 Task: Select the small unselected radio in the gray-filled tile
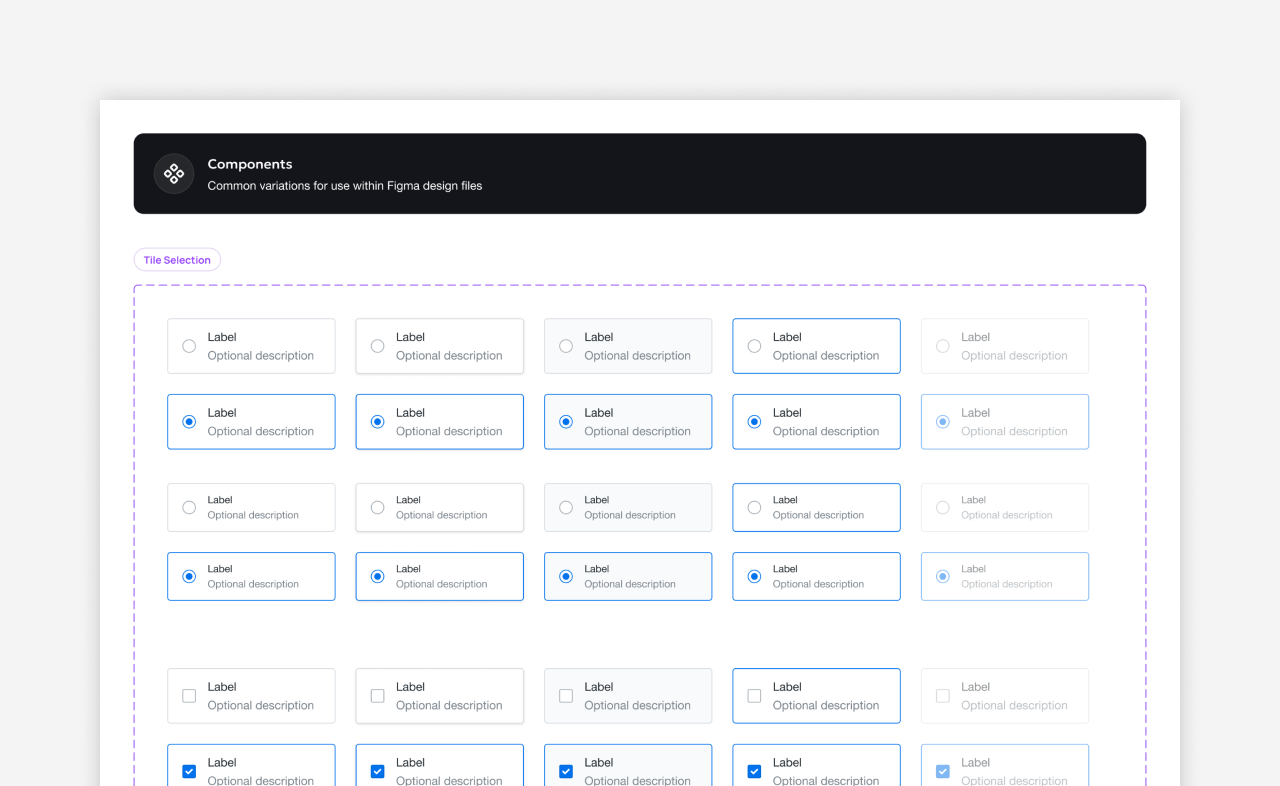tap(566, 508)
